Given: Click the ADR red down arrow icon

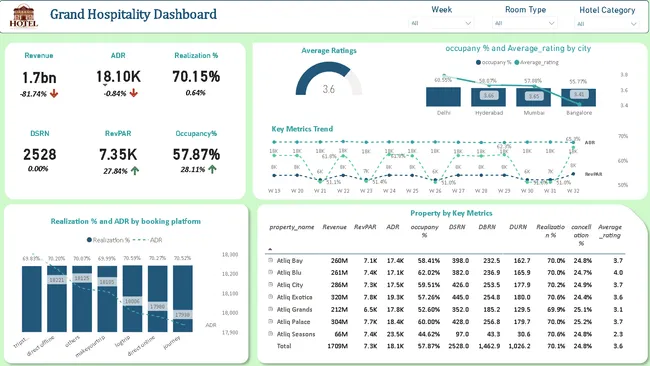Looking at the screenshot, I should 133,93.
